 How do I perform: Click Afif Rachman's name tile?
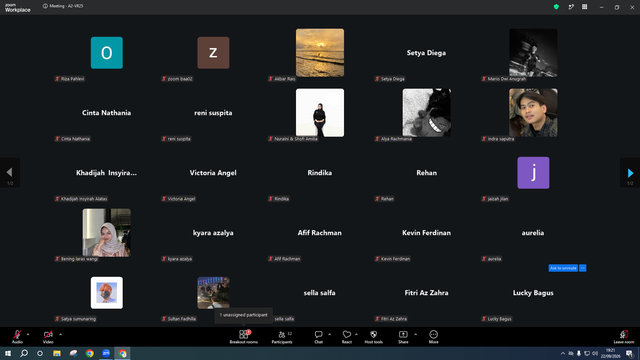[320, 233]
